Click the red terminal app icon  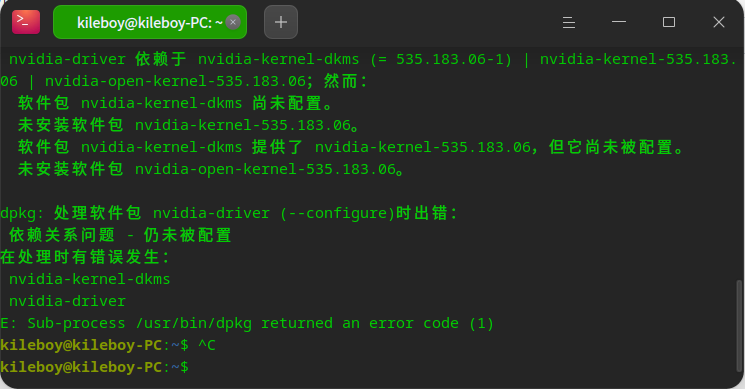pos(26,22)
